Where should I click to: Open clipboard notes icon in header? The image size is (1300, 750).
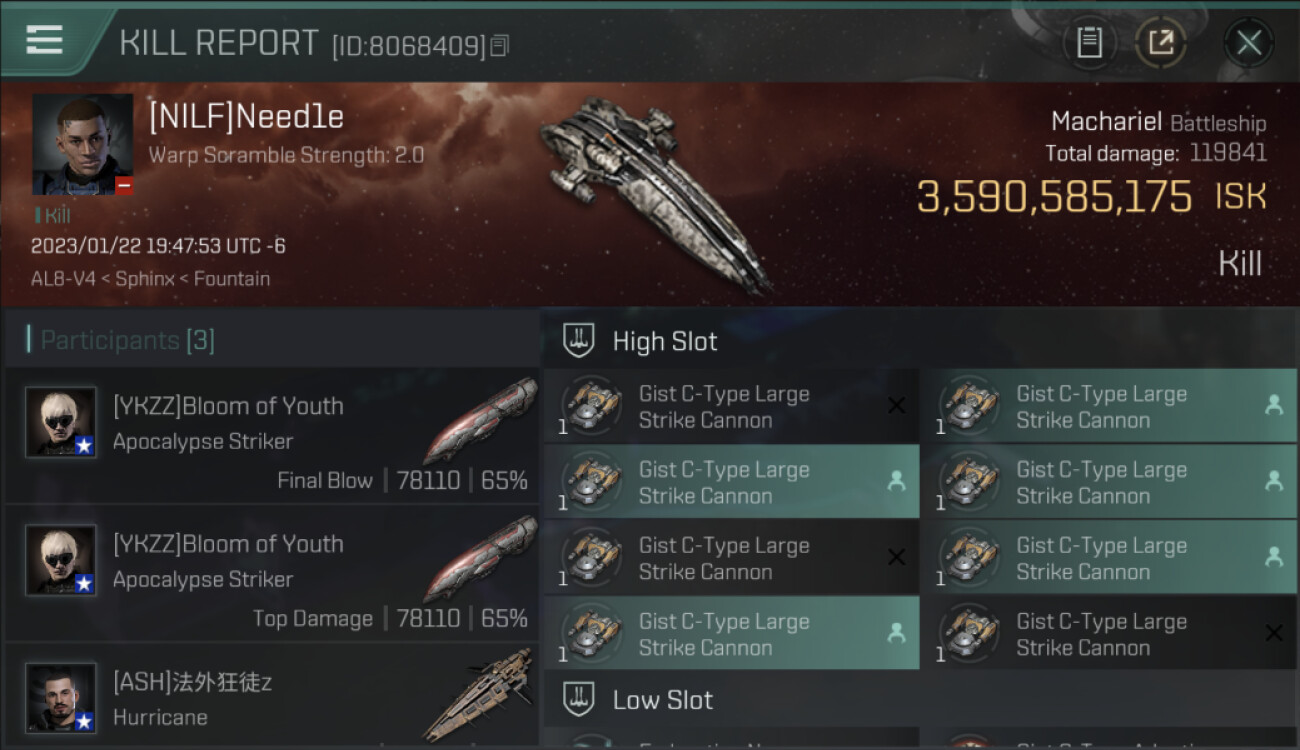click(1089, 43)
